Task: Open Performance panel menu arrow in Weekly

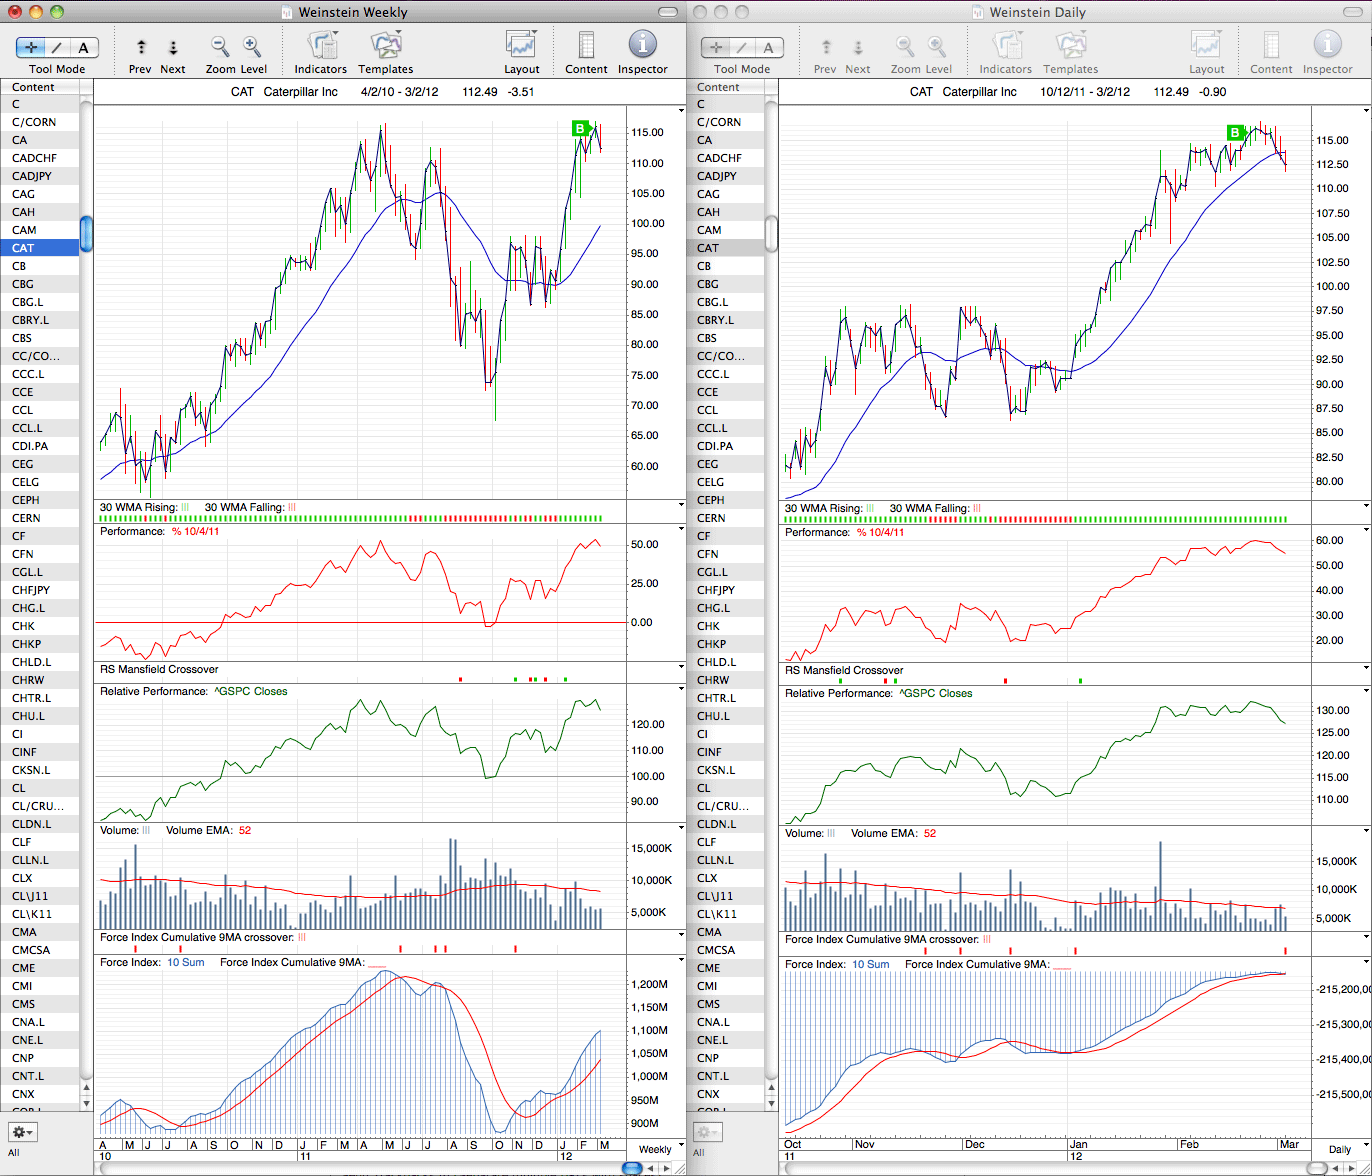Action: [681, 530]
